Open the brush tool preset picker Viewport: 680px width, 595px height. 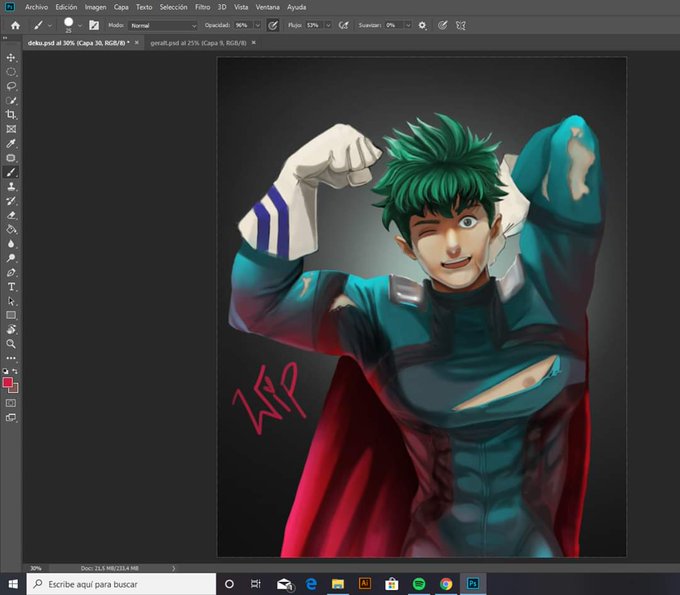tap(42, 26)
